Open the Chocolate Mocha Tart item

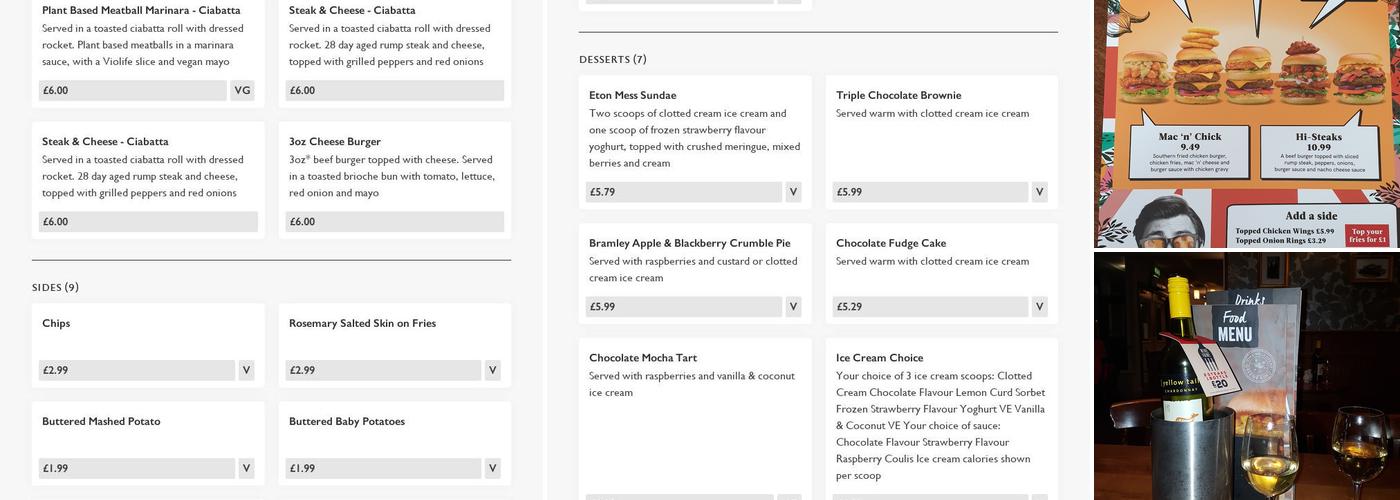click(642, 358)
